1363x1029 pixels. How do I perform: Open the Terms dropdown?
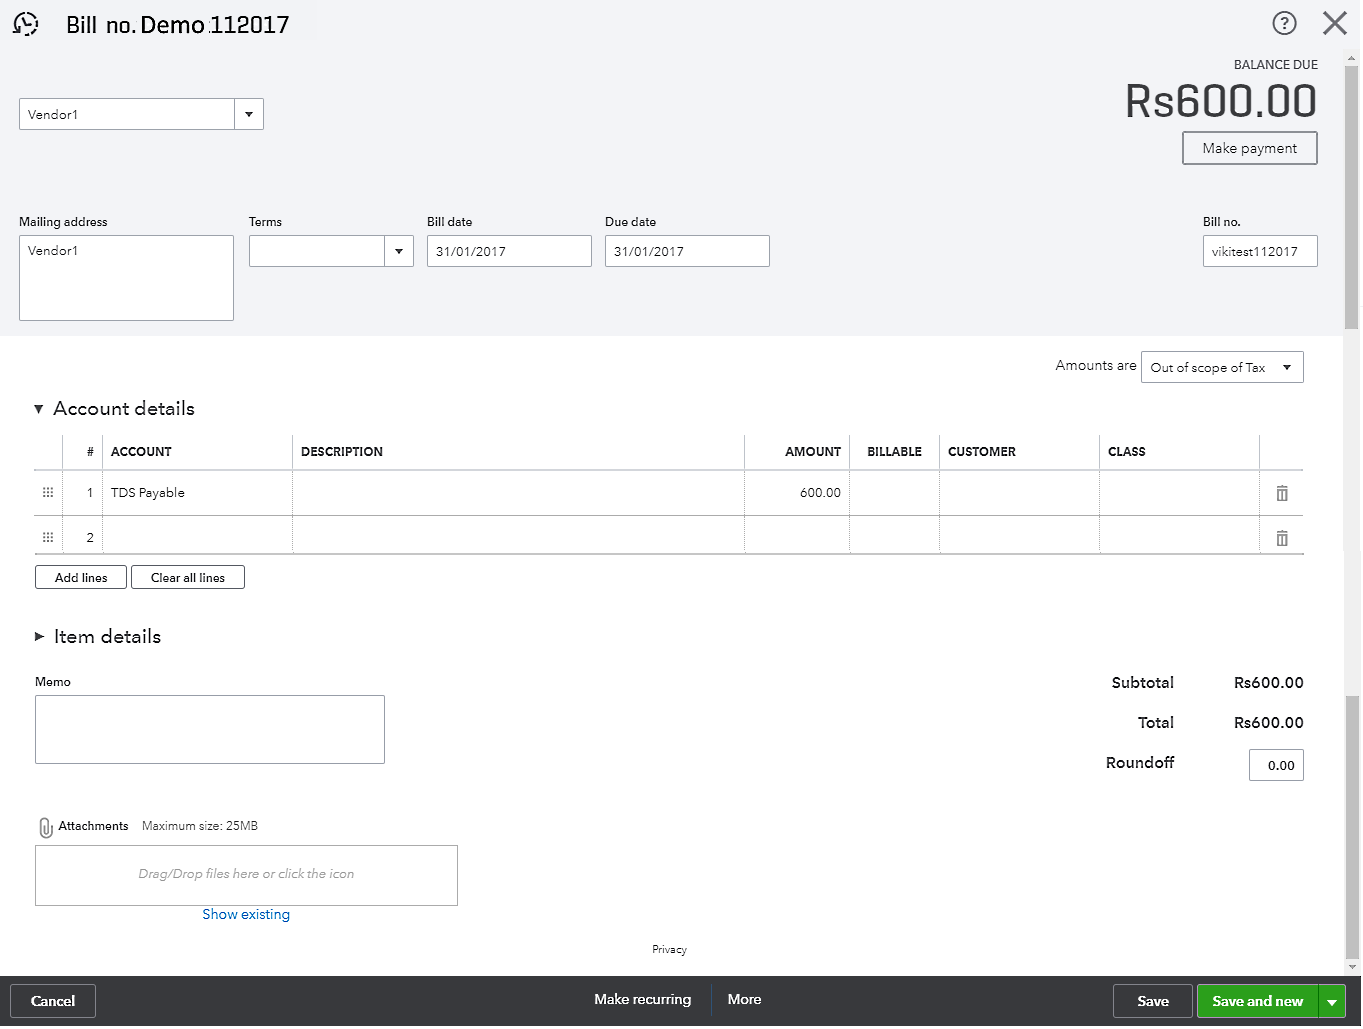pyautogui.click(x=399, y=251)
